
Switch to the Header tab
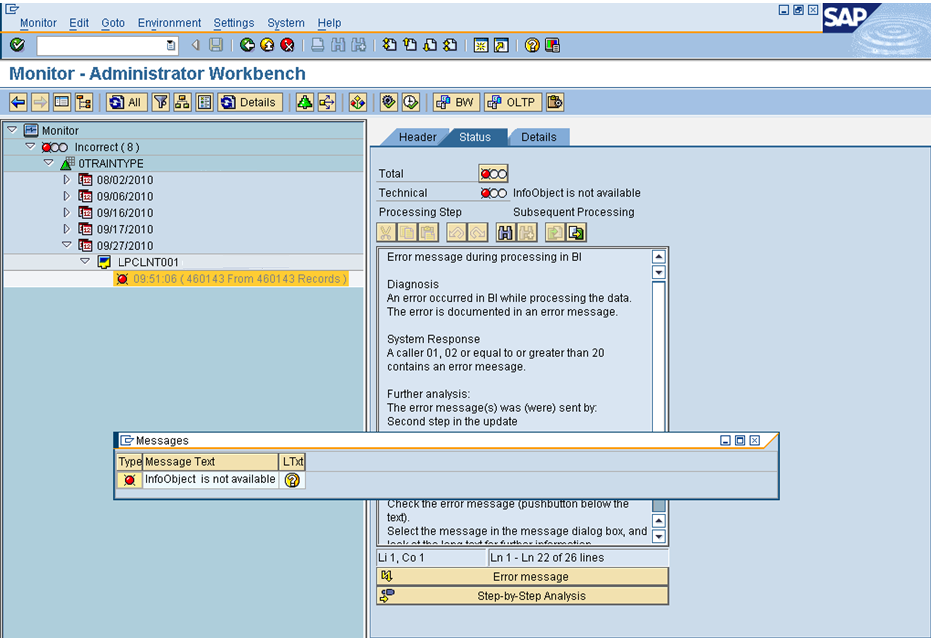pos(417,137)
